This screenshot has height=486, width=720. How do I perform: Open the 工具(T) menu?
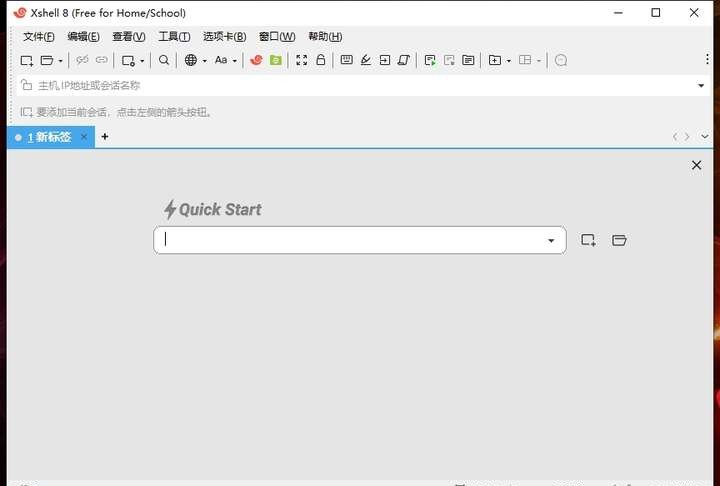[x=174, y=36]
